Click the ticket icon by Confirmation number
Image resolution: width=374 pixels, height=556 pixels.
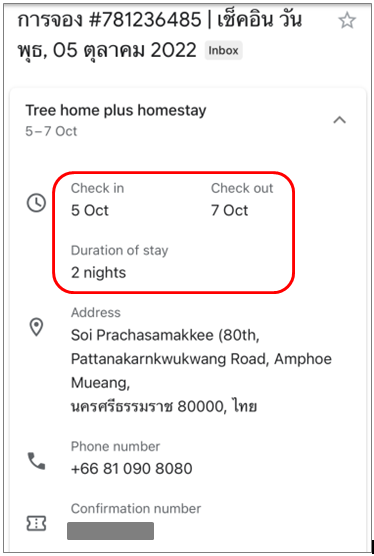tap(37, 523)
